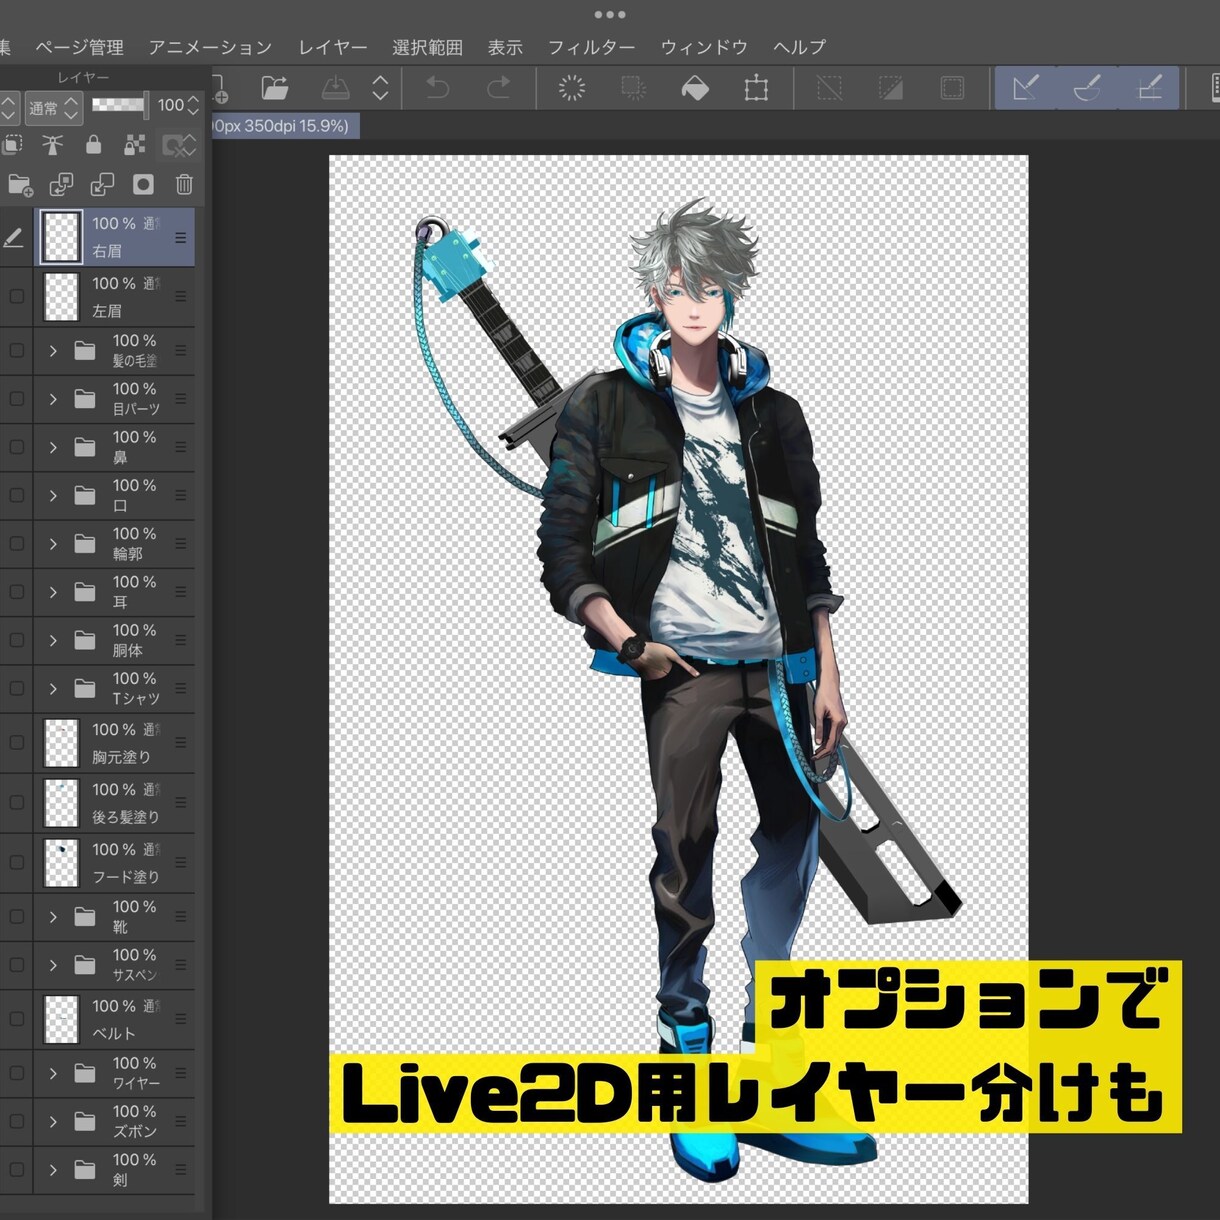This screenshot has height=1220, width=1220.
Task: Toggle snap to ruler
Action: click(x=1025, y=88)
